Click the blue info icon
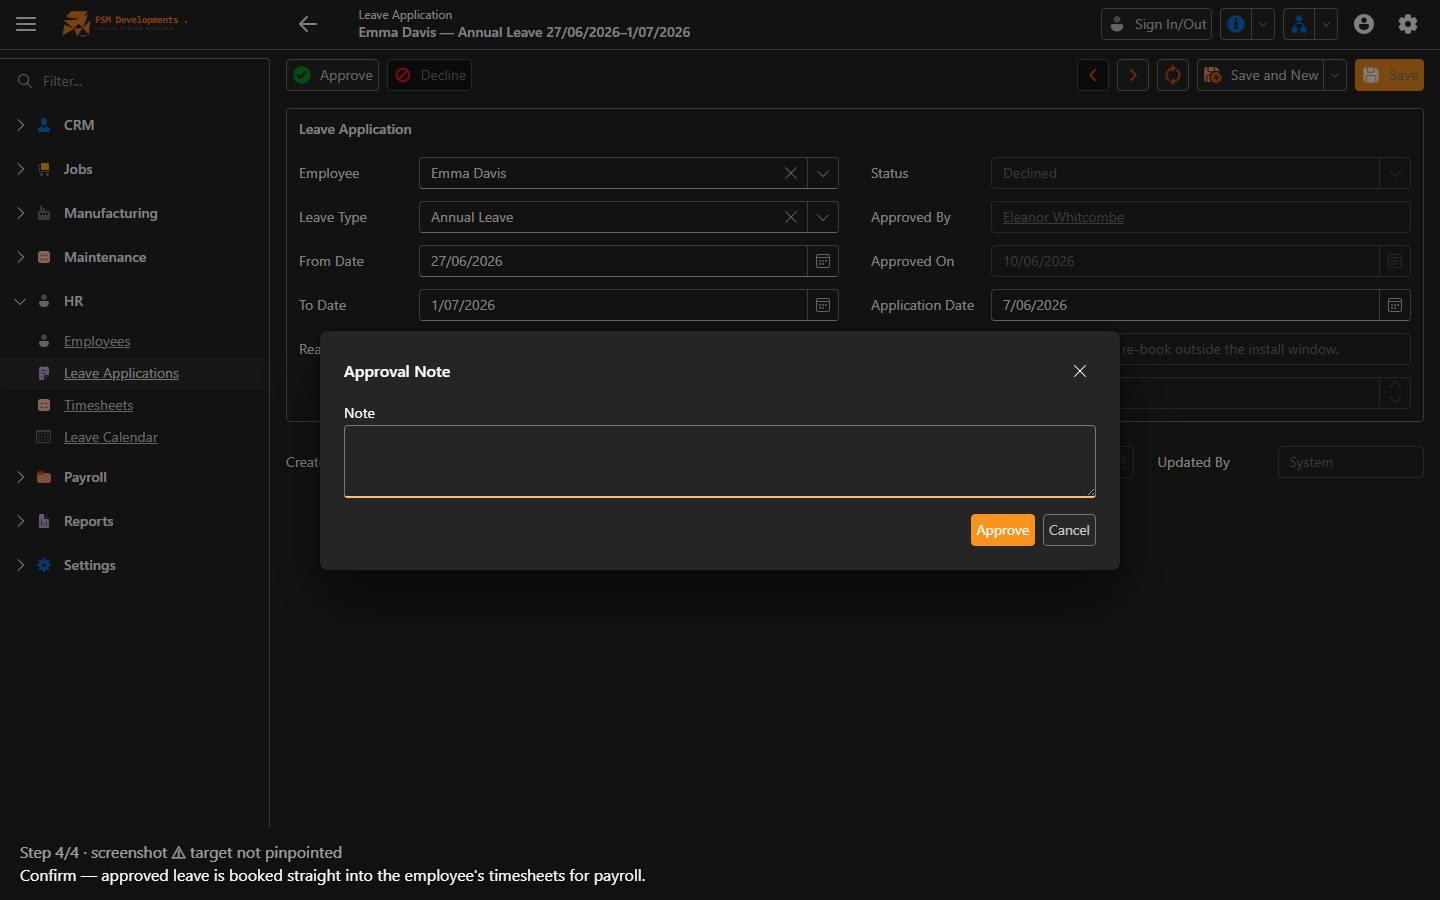The width and height of the screenshot is (1440, 900). (1236, 24)
